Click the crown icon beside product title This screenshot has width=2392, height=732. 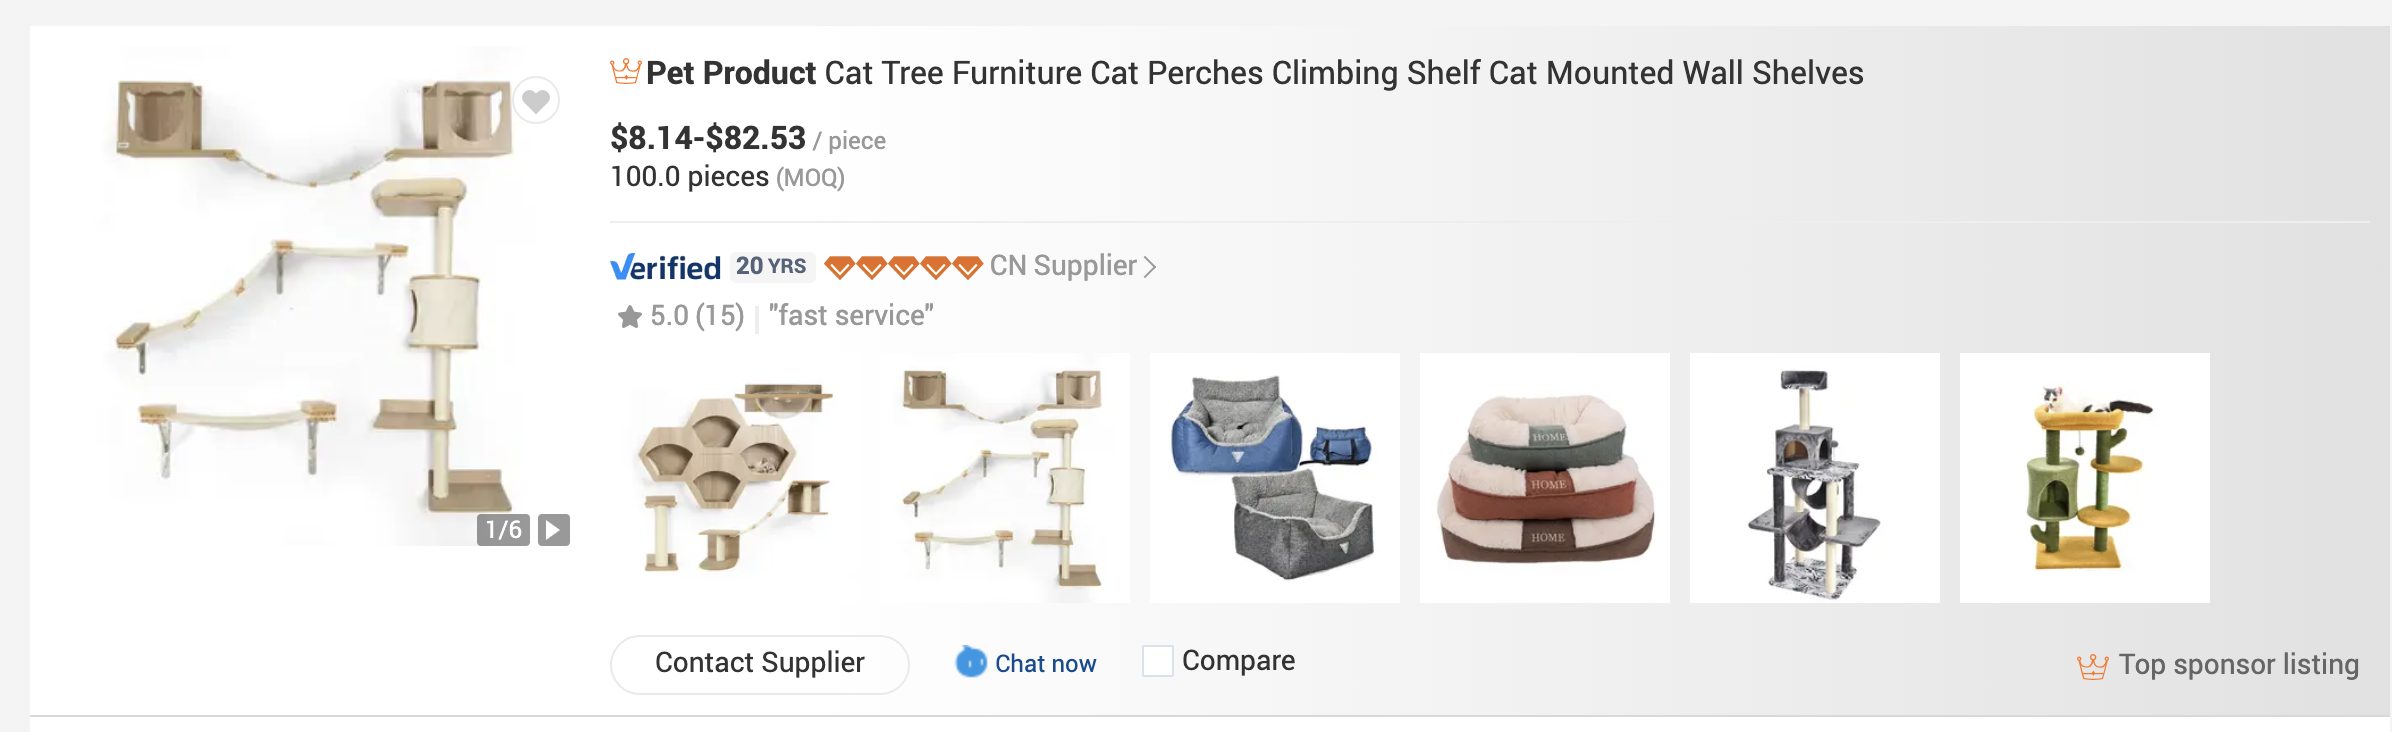point(625,72)
